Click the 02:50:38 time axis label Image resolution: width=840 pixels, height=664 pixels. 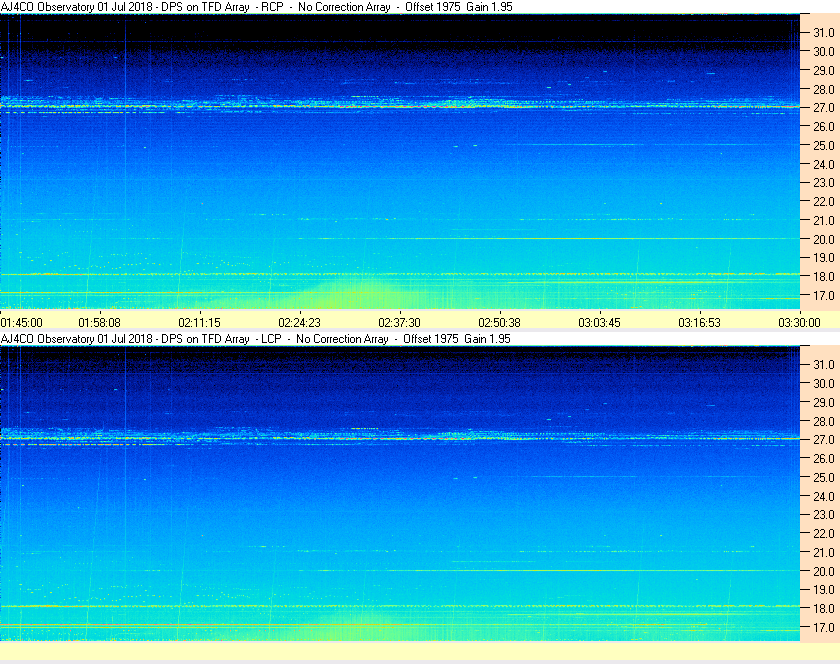click(x=499, y=323)
